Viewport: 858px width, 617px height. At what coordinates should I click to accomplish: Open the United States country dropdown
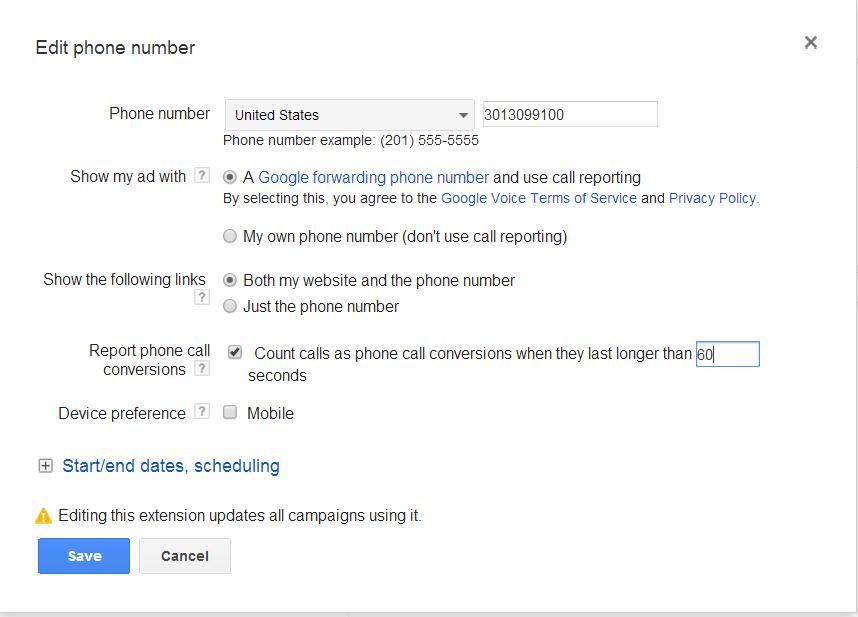pos(349,114)
